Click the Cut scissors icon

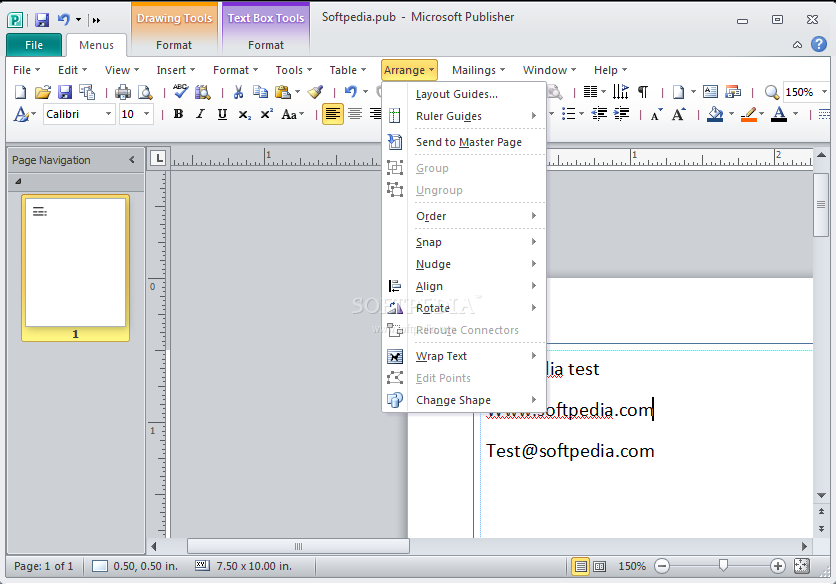click(238, 92)
